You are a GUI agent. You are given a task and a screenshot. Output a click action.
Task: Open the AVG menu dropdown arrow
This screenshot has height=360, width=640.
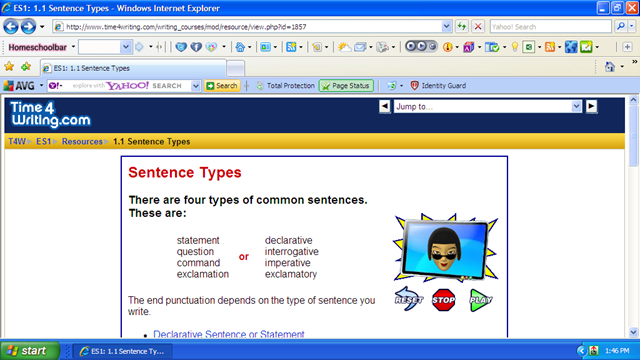coord(41,86)
